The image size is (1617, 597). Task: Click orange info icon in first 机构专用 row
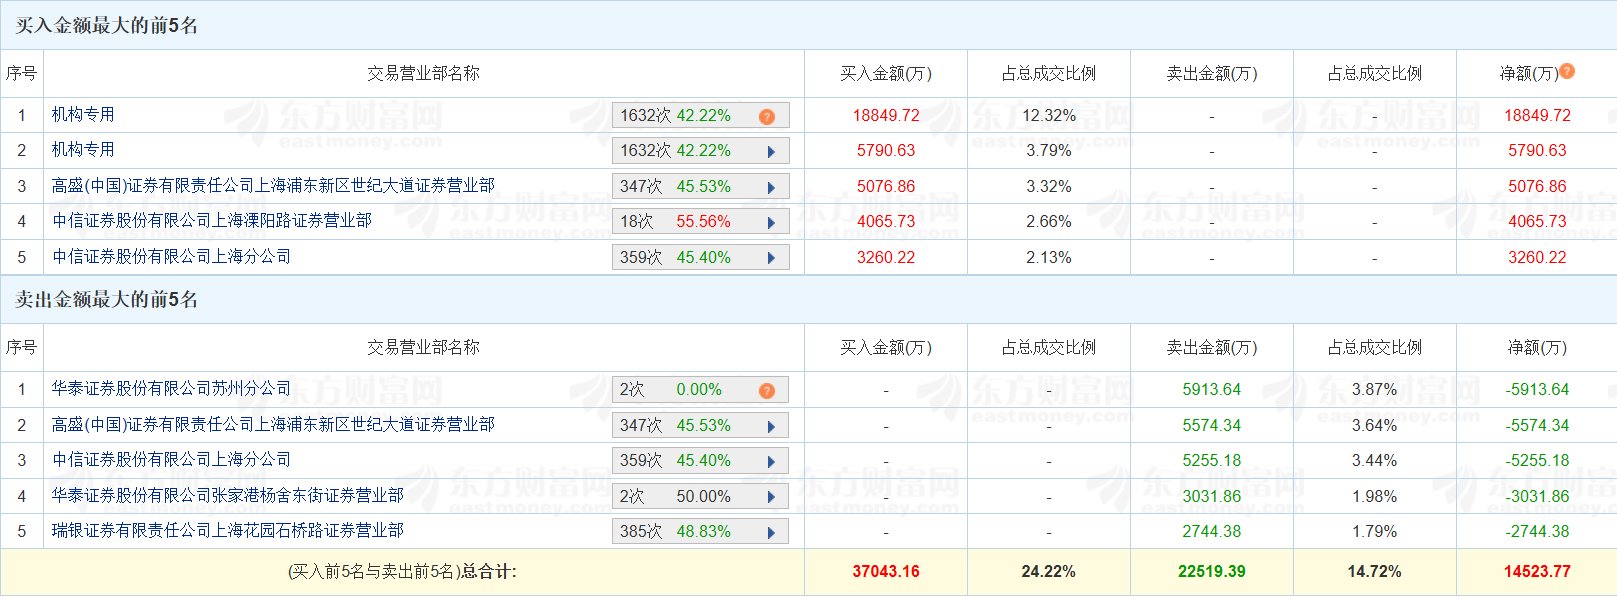(767, 116)
